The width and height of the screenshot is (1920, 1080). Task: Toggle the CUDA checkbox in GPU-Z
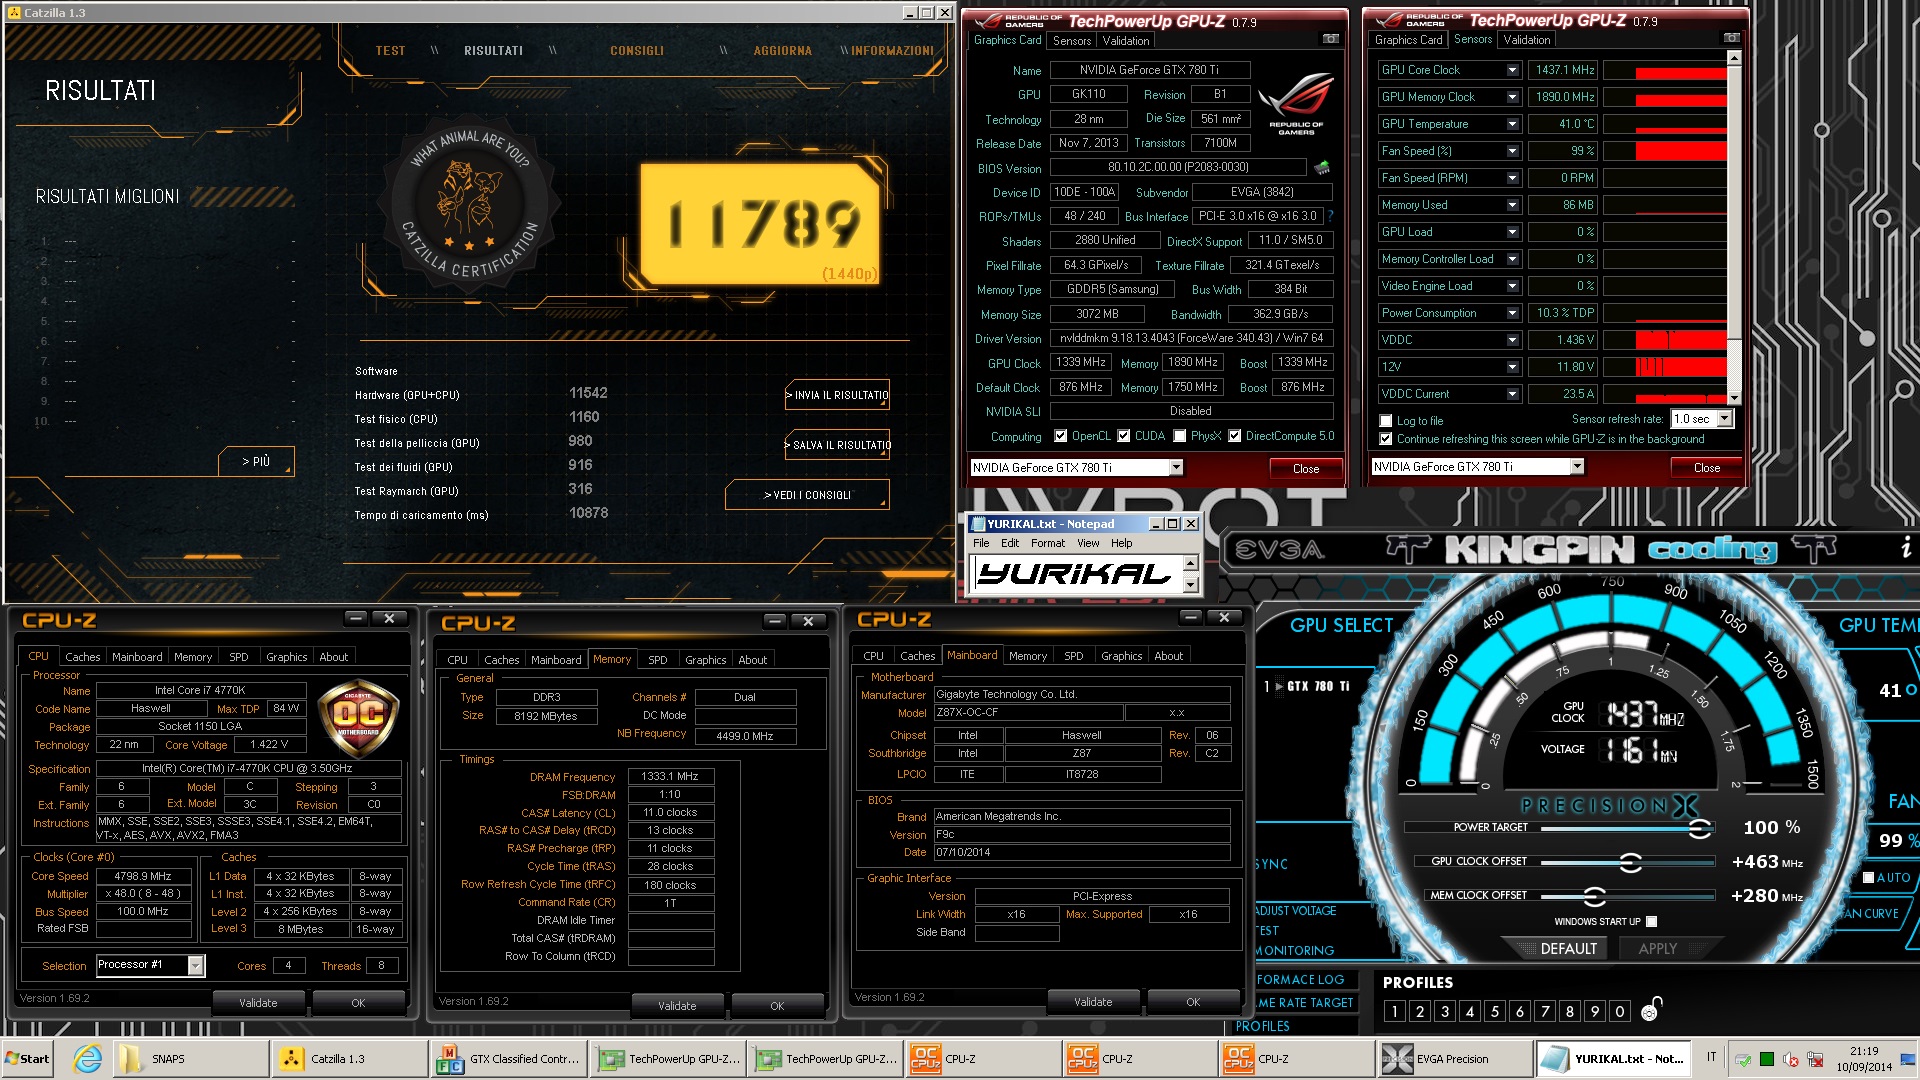pyautogui.click(x=1124, y=436)
